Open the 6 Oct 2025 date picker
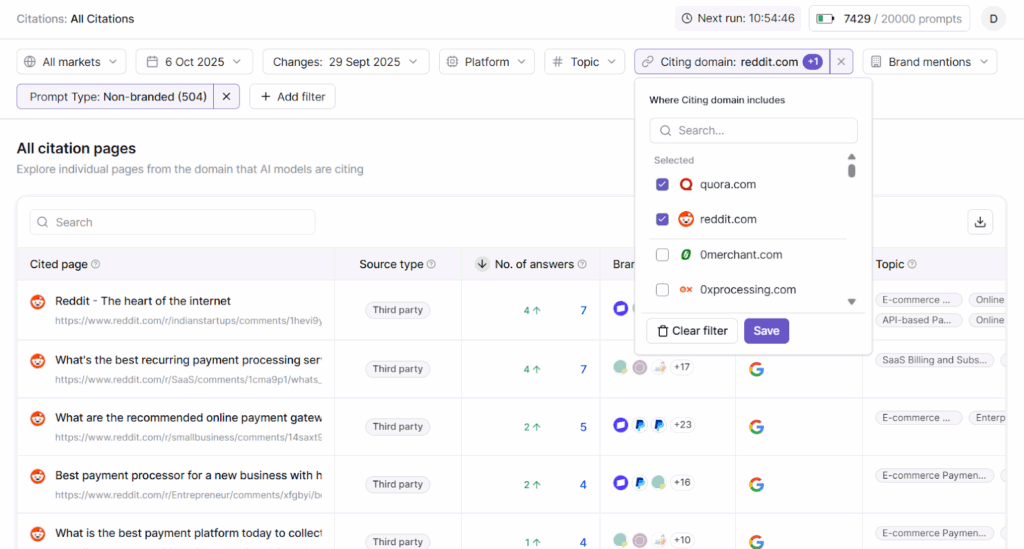1024x549 pixels. [x=194, y=62]
